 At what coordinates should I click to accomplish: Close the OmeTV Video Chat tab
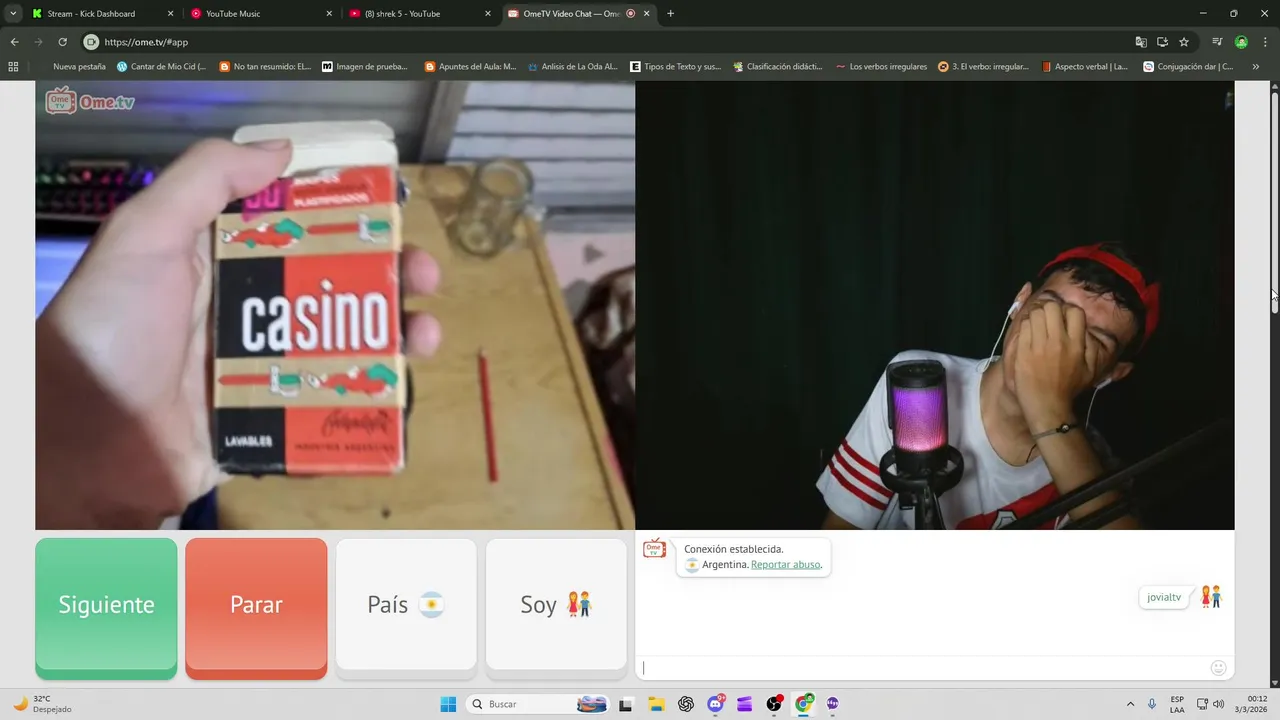647,14
